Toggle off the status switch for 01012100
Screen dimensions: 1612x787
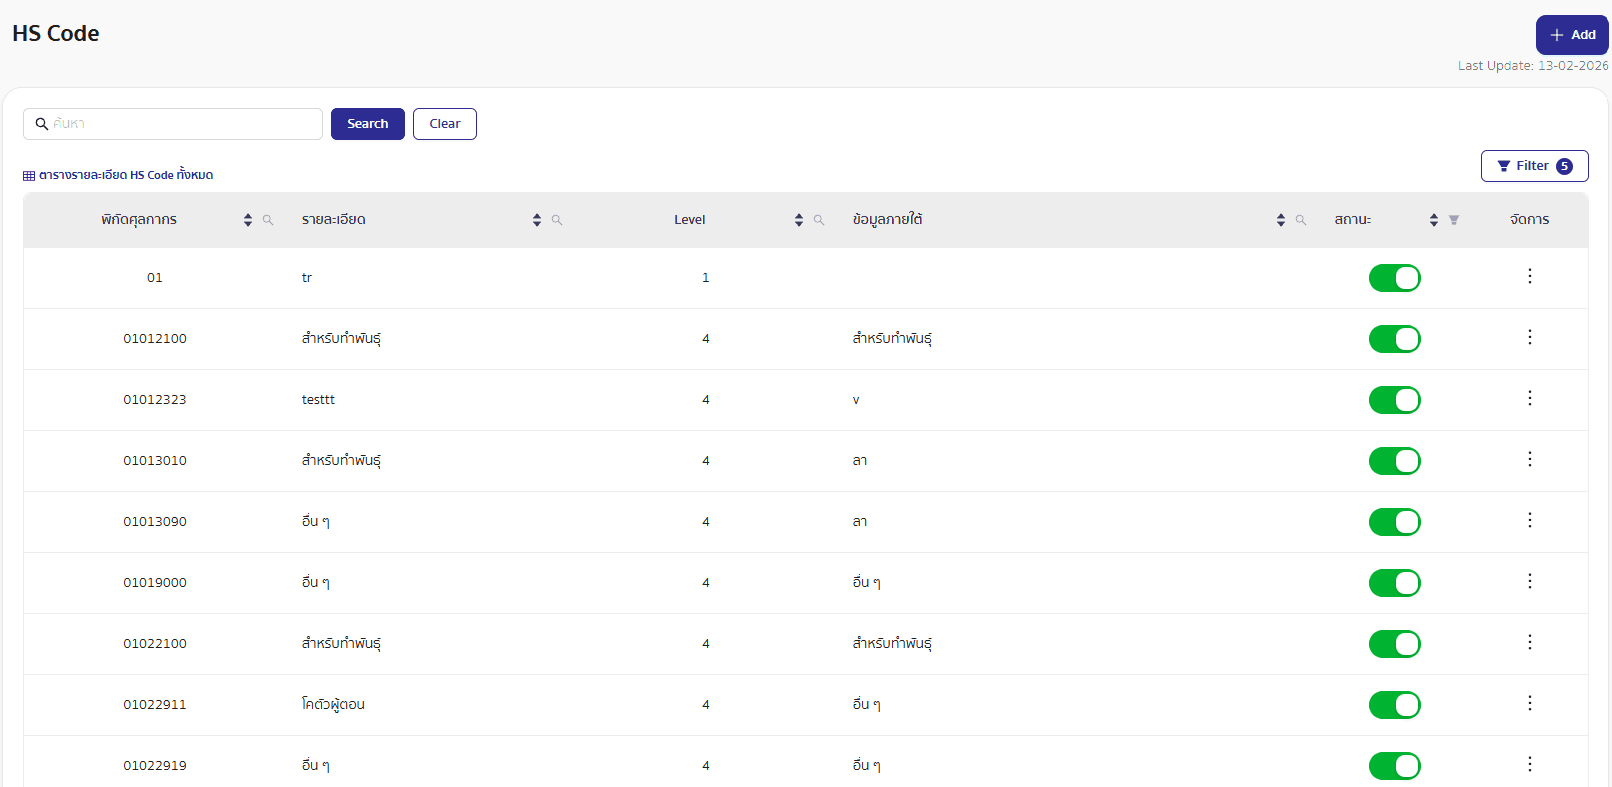1394,339
